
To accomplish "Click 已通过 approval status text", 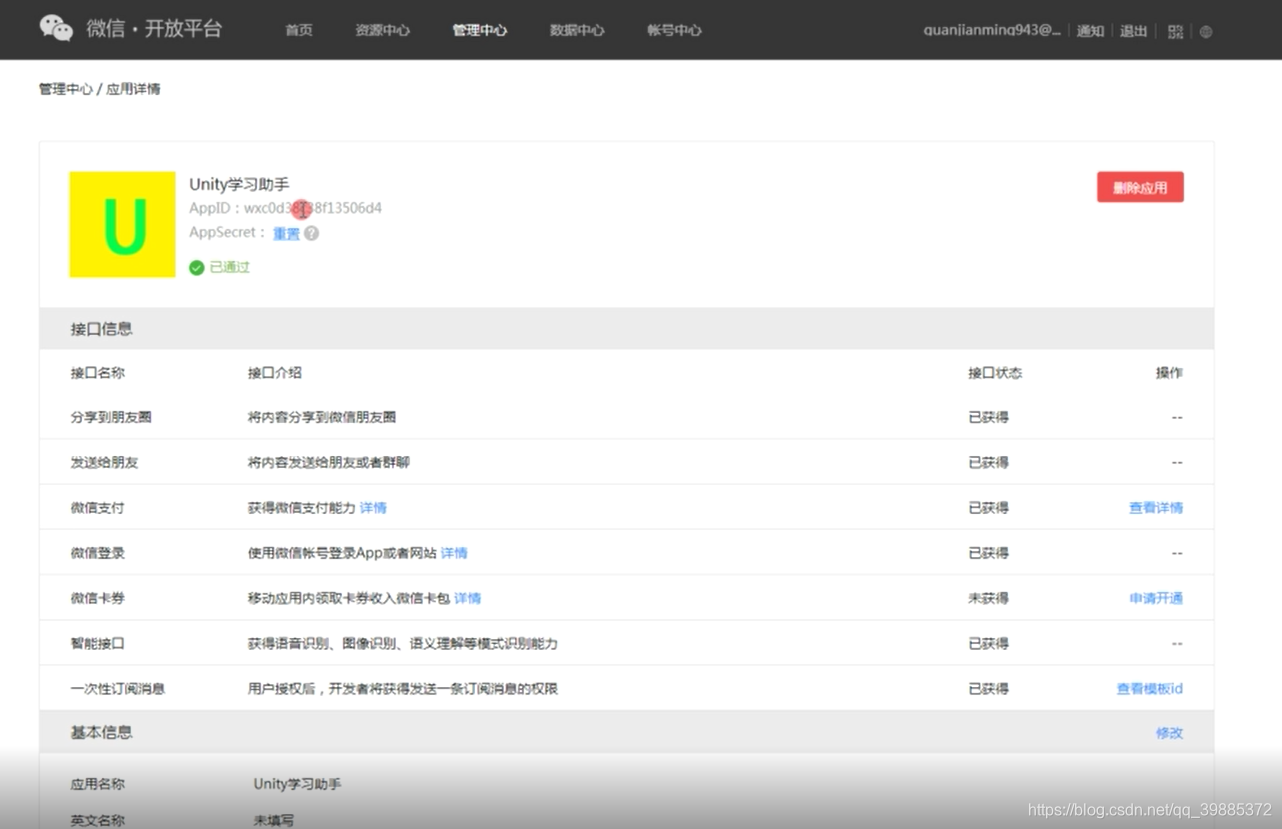I will point(230,267).
